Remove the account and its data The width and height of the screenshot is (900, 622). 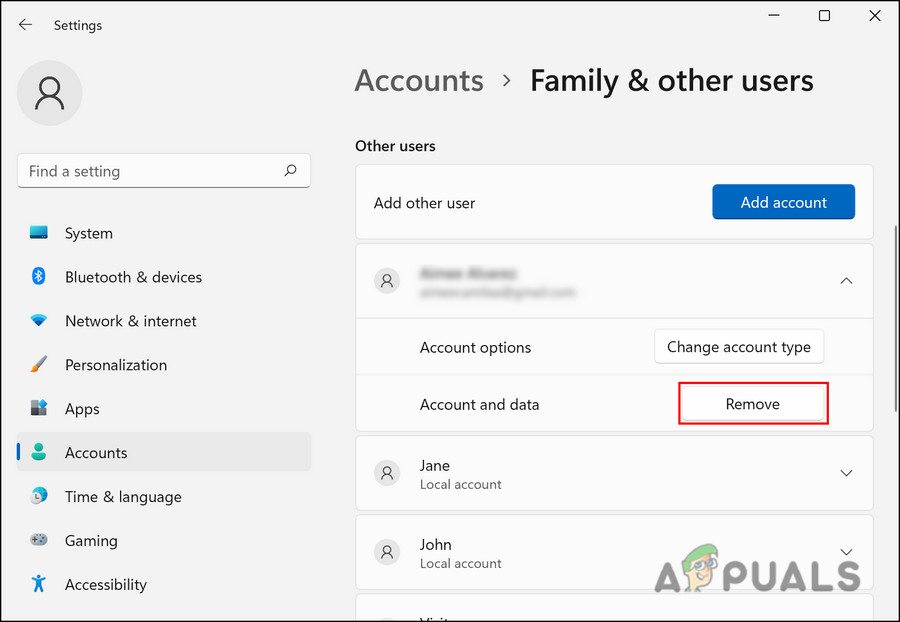click(753, 404)
